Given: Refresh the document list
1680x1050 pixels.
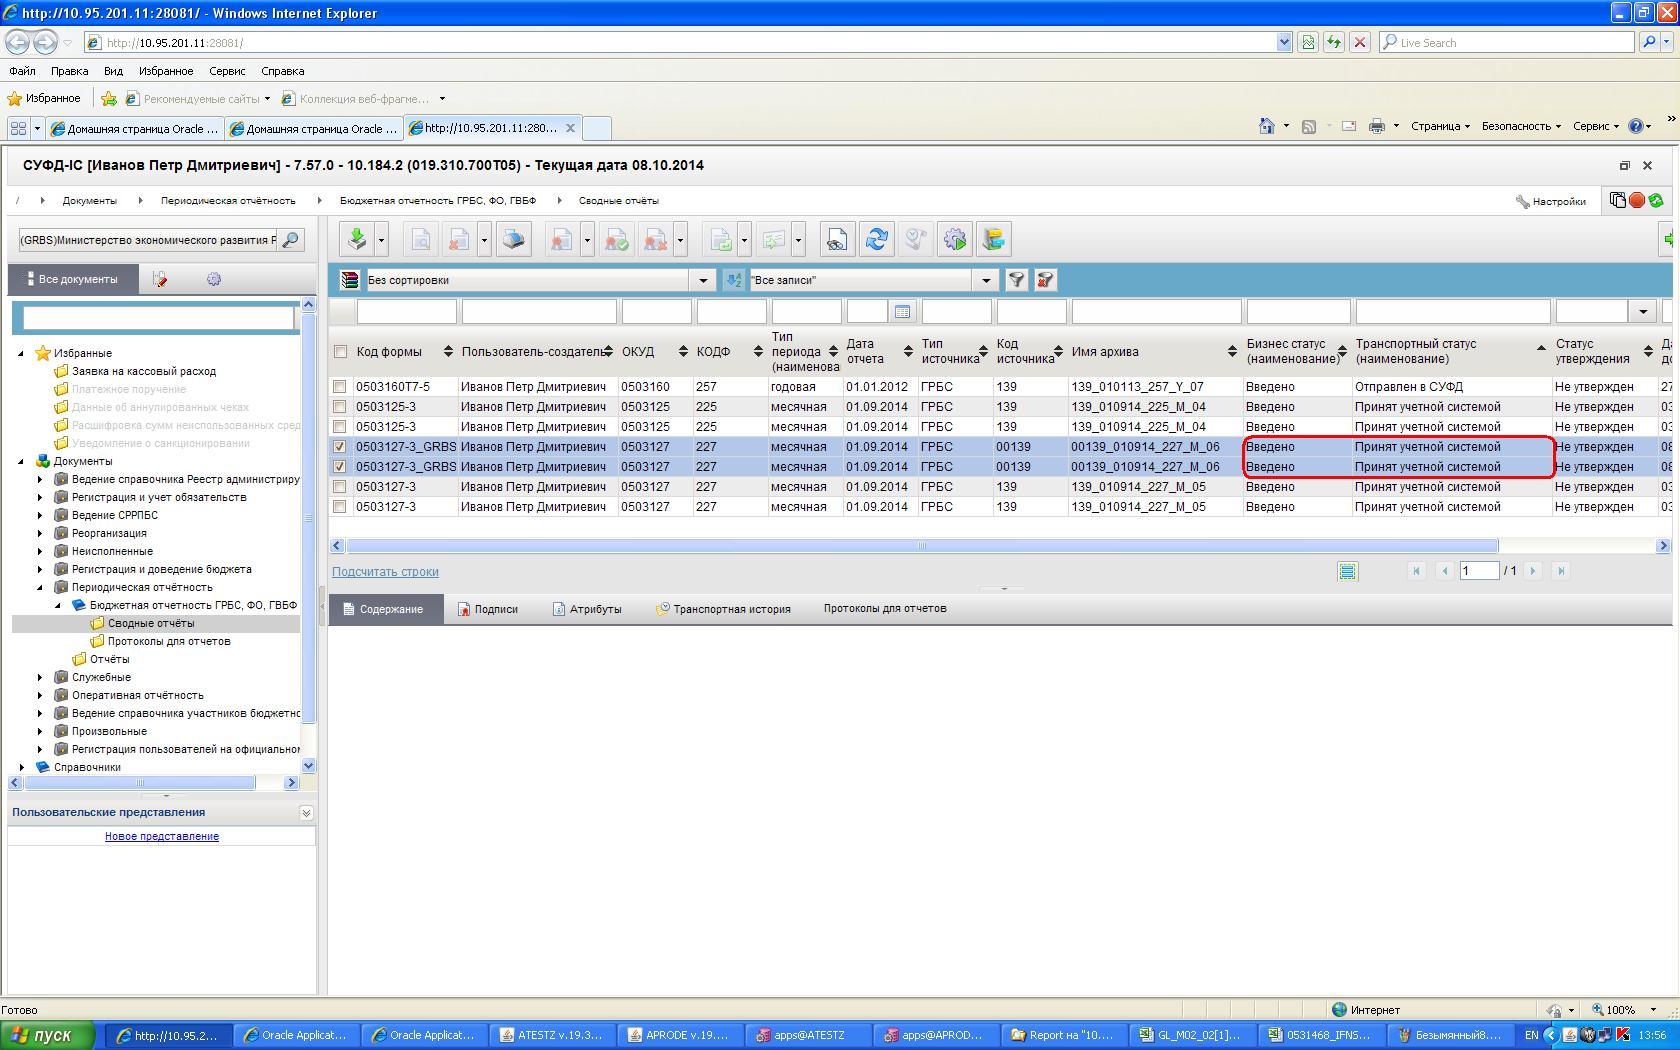Looking at the screenshot, I should pos(877,240).
